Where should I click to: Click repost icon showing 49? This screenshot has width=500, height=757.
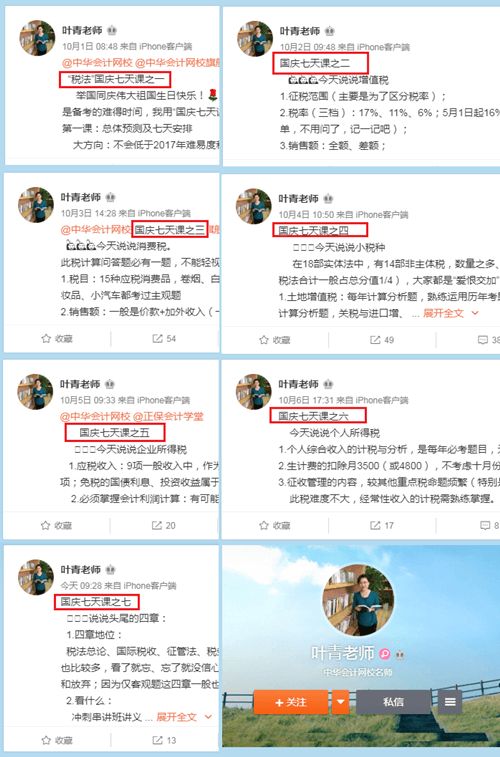[375, 340]
